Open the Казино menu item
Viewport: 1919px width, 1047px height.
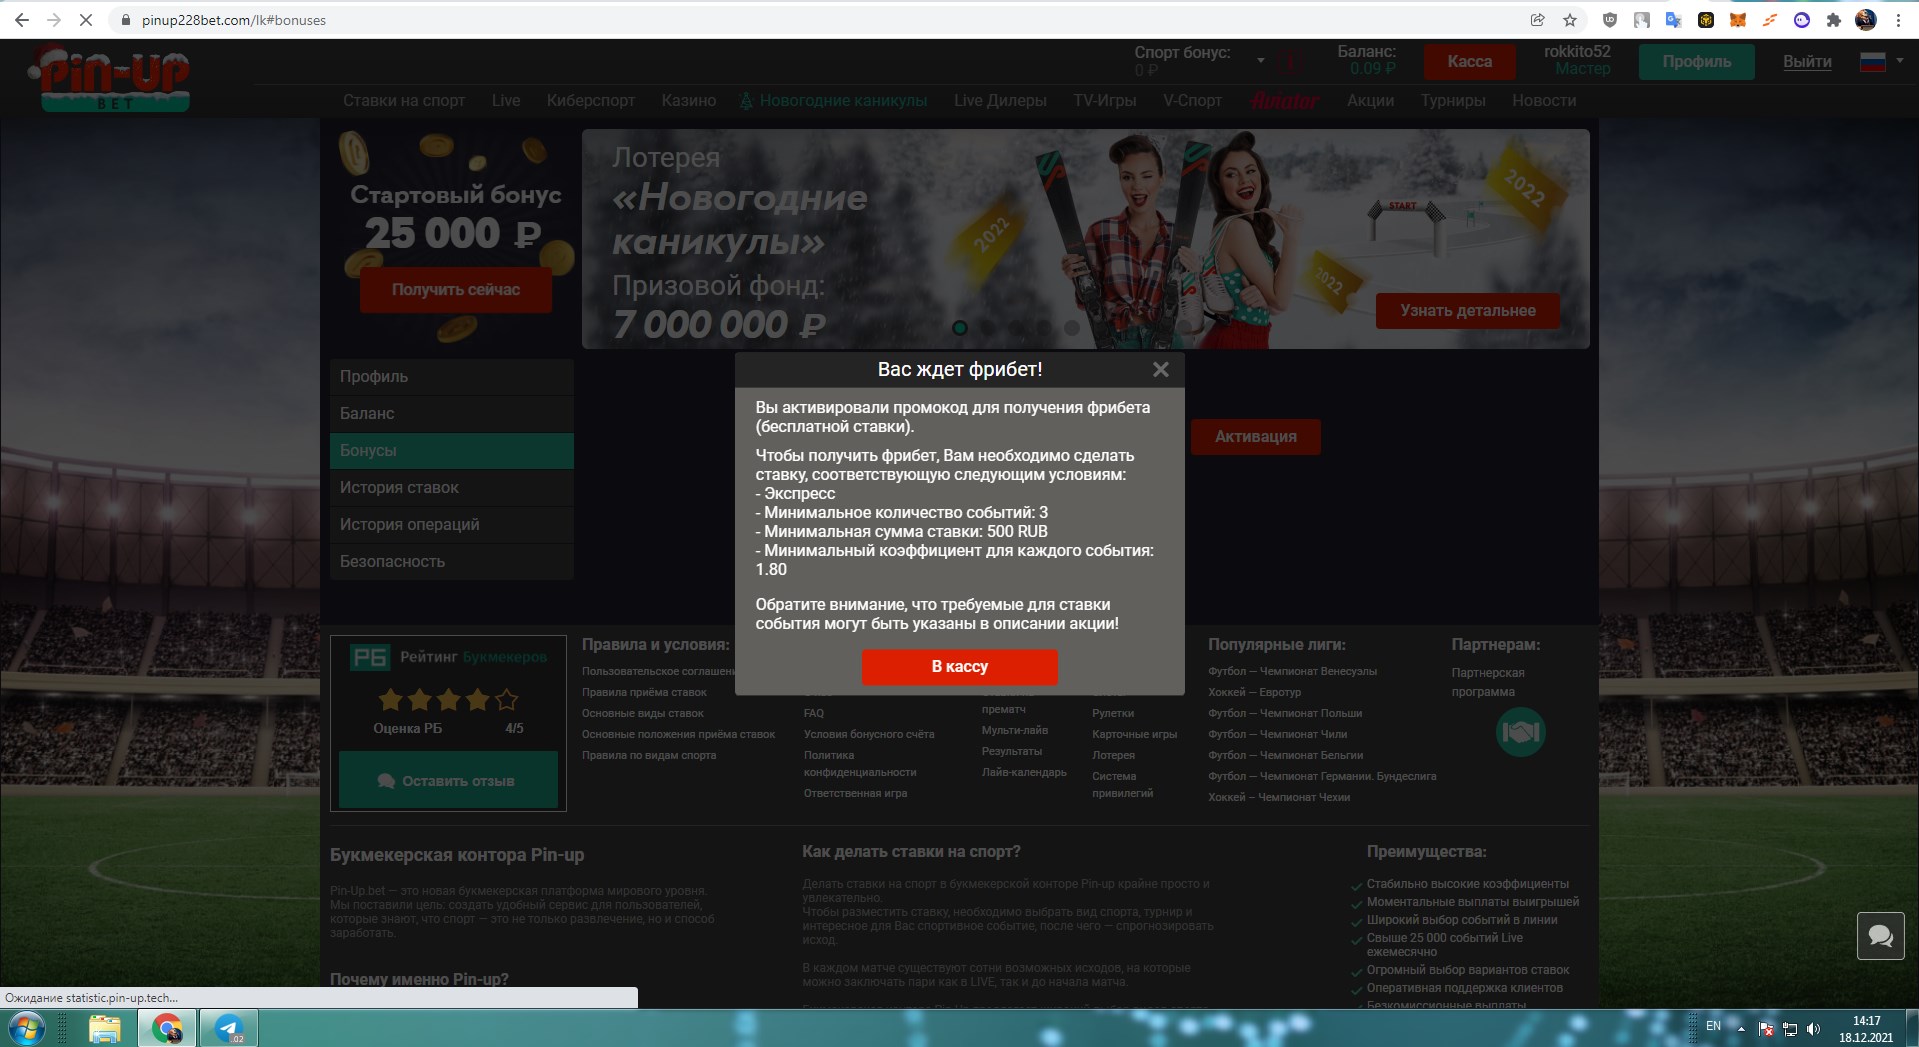[689, 101]
